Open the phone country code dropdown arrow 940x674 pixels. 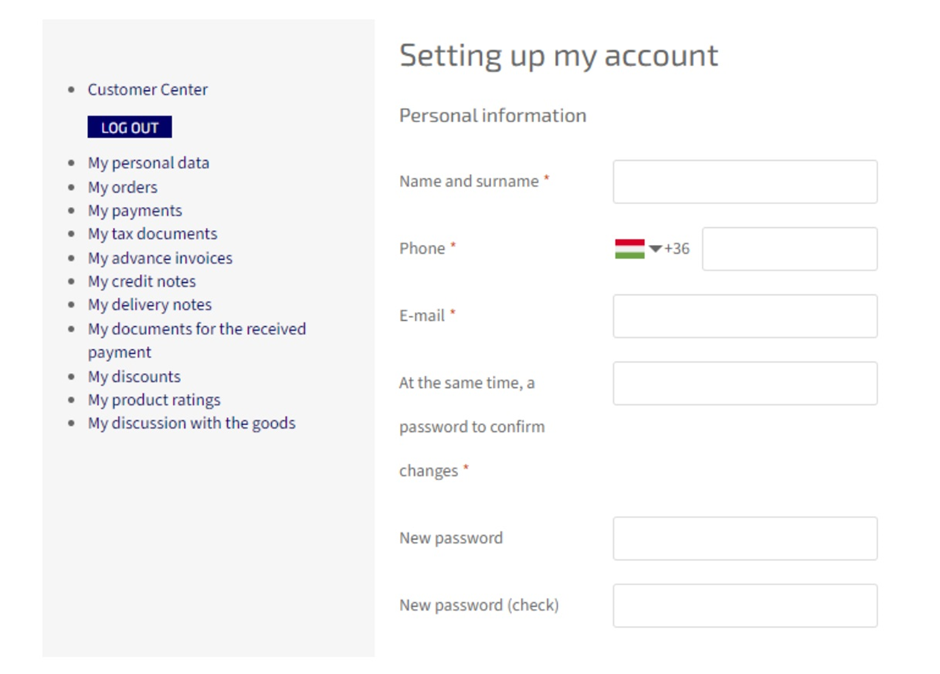click(x=655, y=249)
